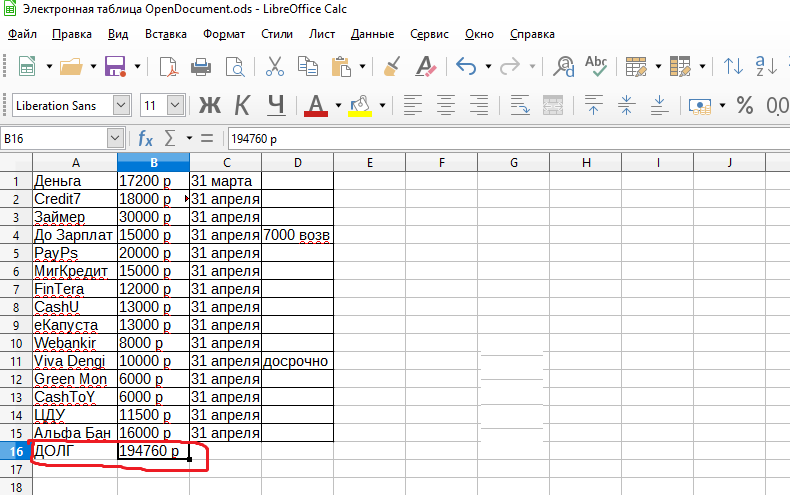Open Find and Replace icon
Screen dimensions: 790x495
tap(563, 67)
